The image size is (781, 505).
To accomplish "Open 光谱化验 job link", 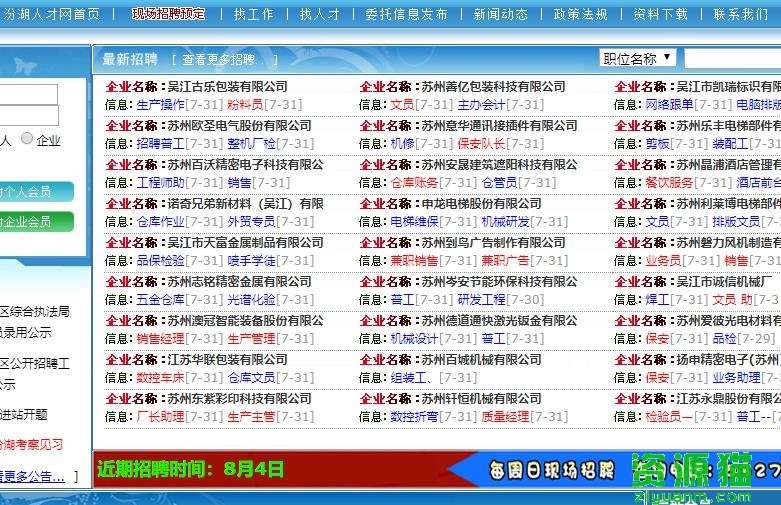I will pyautogui.click(x=251, y=299).
